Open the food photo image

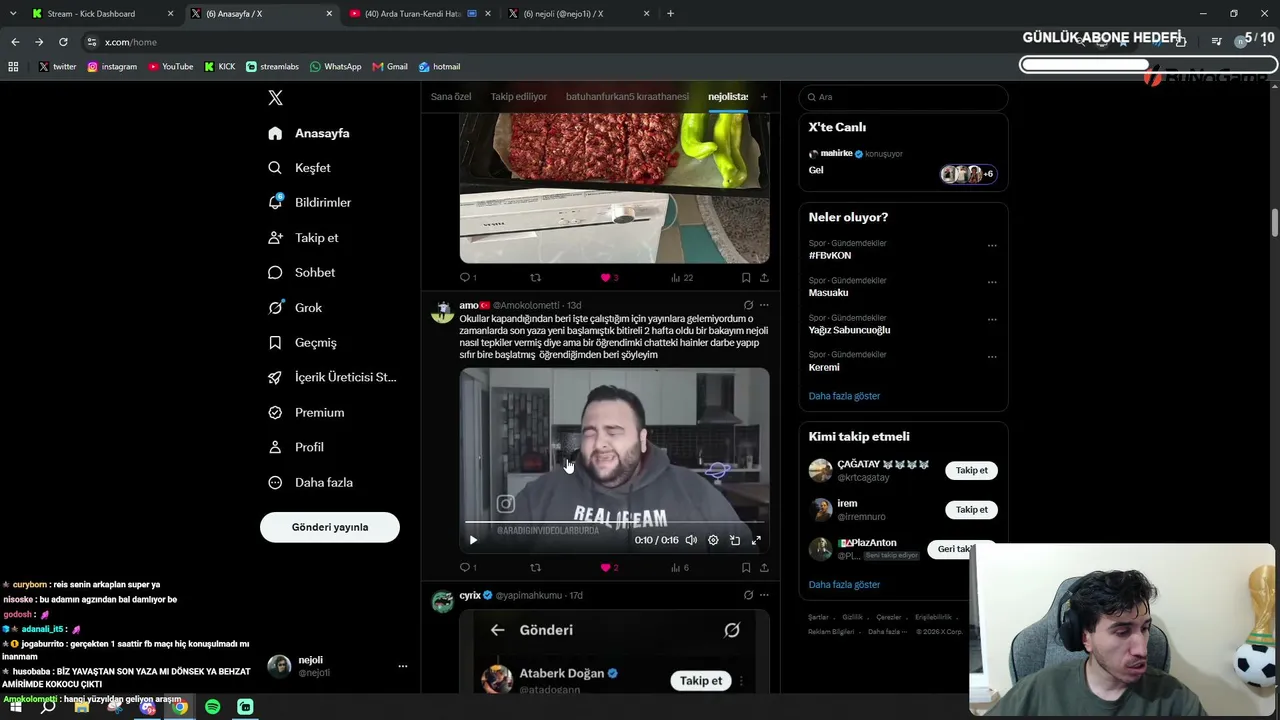[x=614, y=188]
